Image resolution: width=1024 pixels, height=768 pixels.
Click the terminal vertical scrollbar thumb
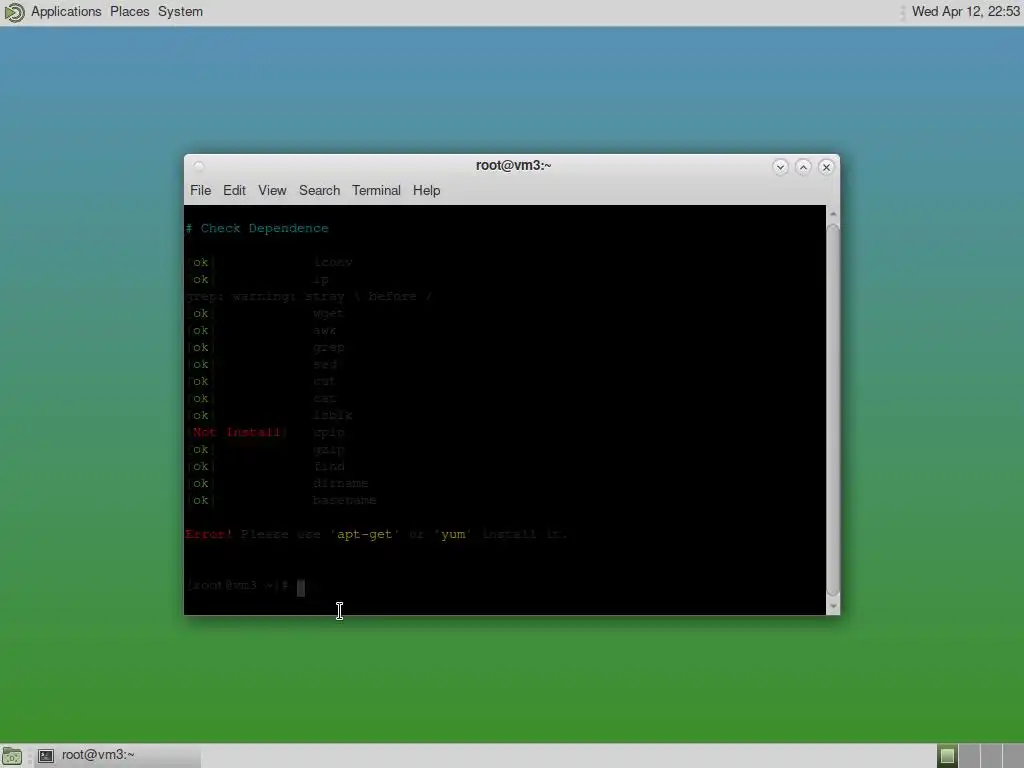coord(833,409)
